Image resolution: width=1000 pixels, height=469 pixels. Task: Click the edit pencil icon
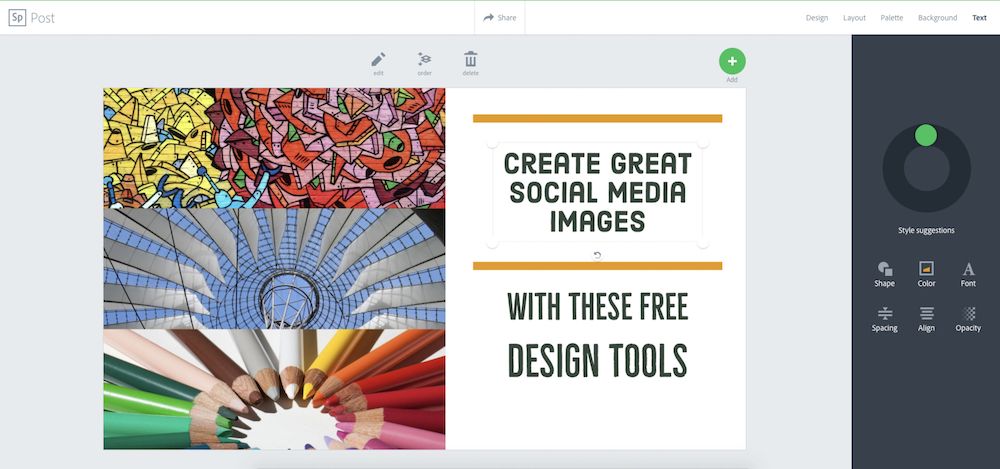click(x=378, y=60)
